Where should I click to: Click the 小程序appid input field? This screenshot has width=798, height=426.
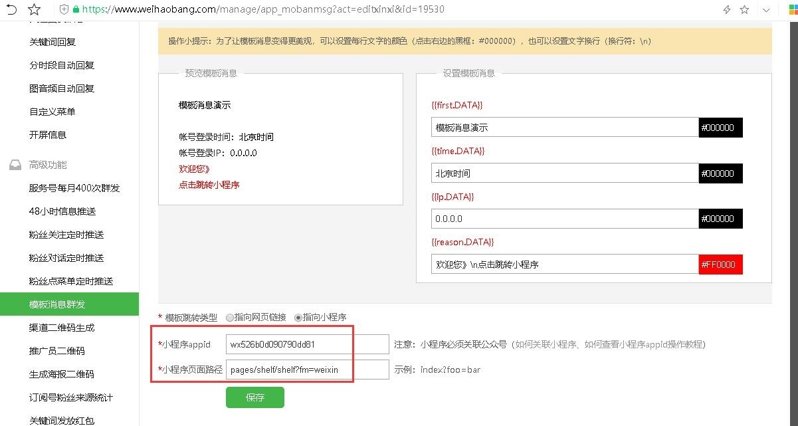click(307, 345)
